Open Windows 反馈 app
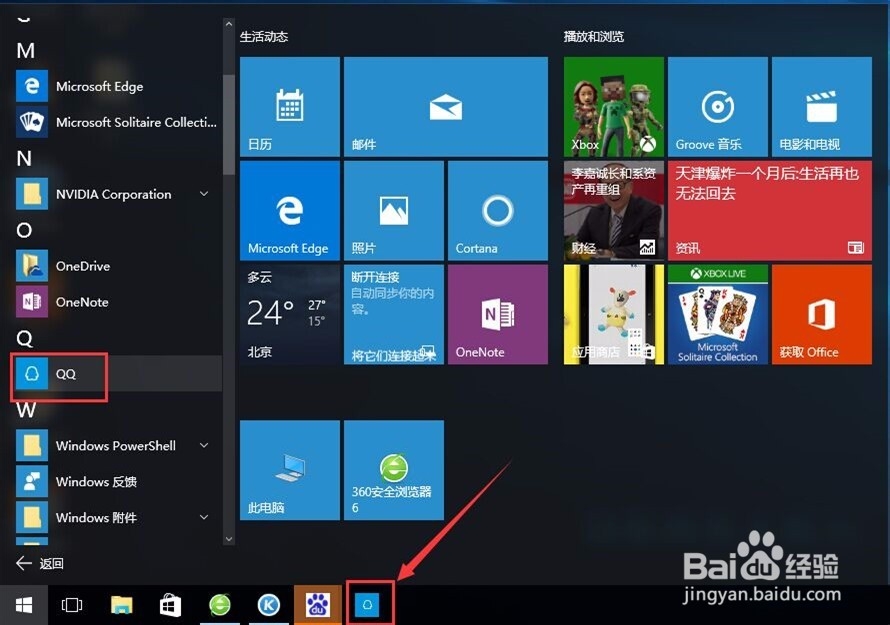890x625 pixels. [x=116, y=481]
